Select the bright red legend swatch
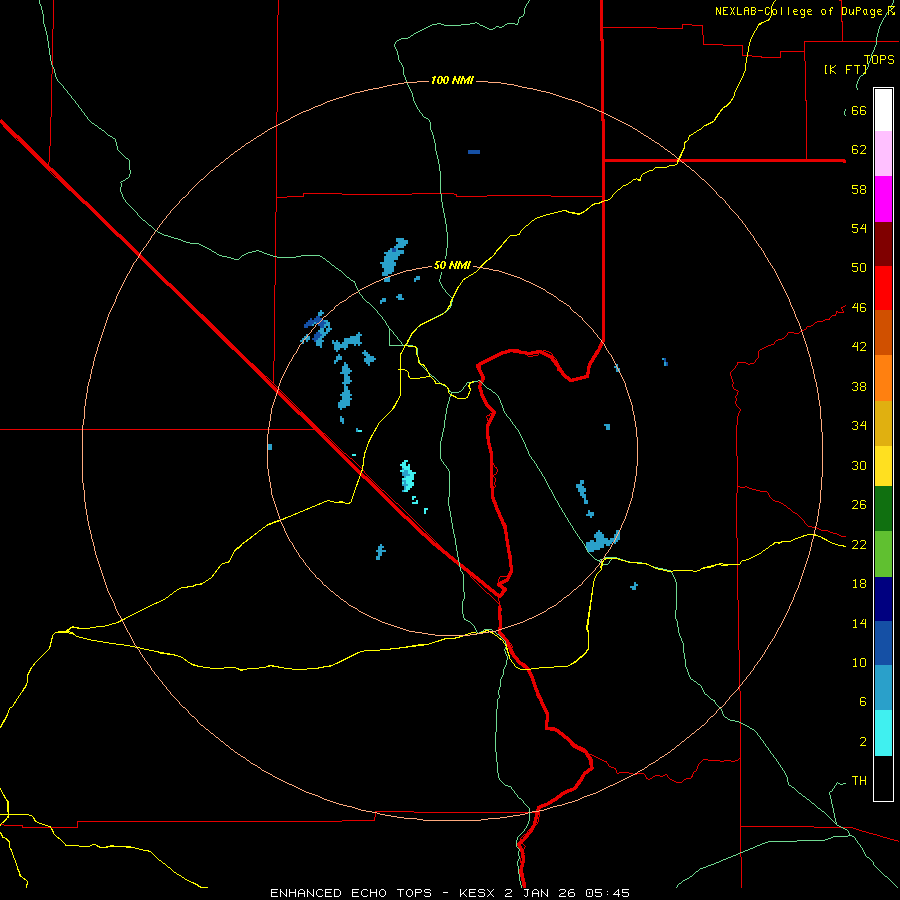 [883, 288]
